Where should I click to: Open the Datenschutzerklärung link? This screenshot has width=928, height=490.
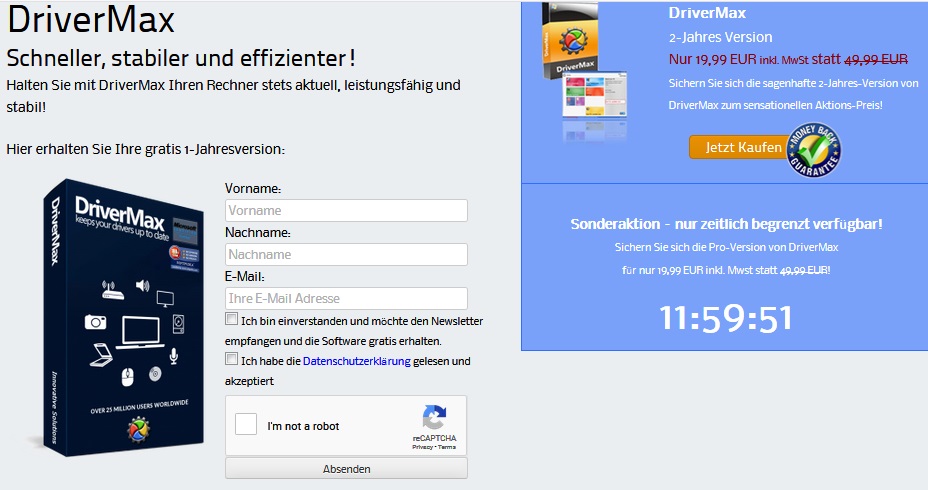(356, 361)
